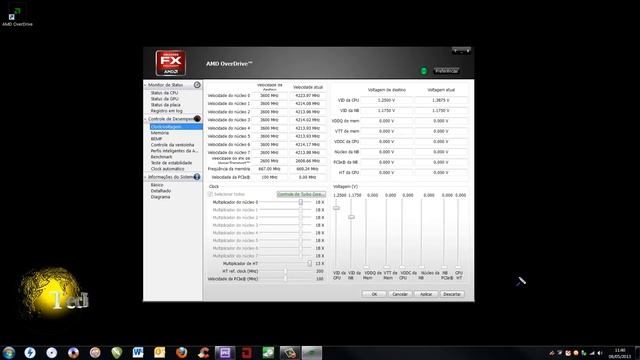Open the volume control in system tray

(600, 353)
